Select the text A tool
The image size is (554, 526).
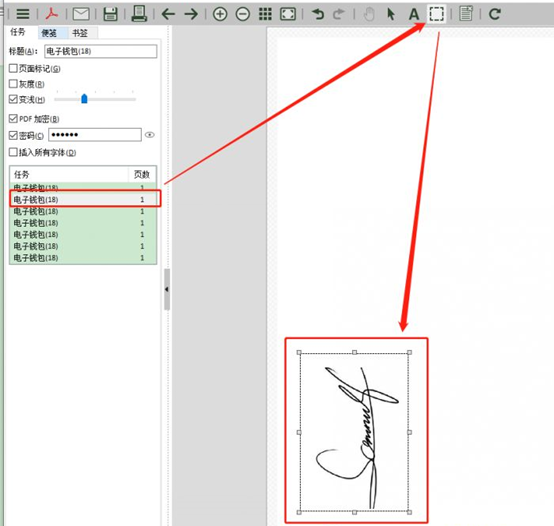tap(414, 14)
